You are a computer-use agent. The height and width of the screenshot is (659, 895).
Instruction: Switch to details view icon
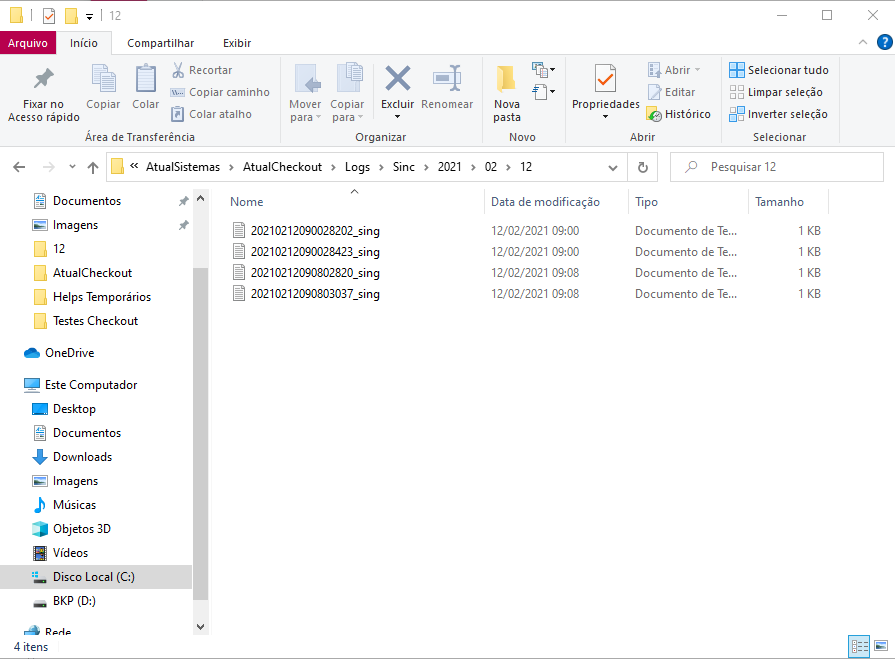859,646
